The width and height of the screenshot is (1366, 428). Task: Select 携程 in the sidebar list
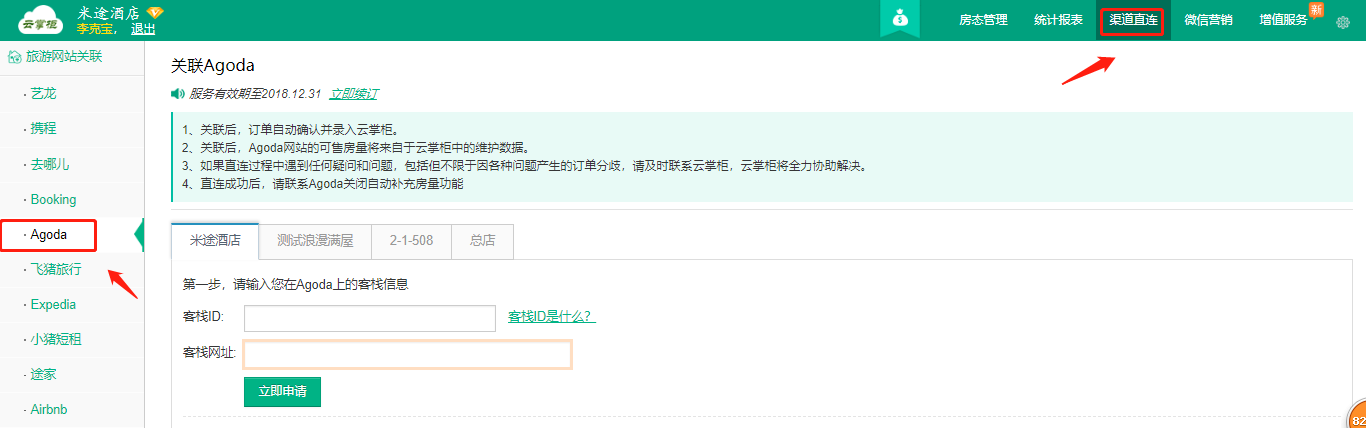click(44, 129)
